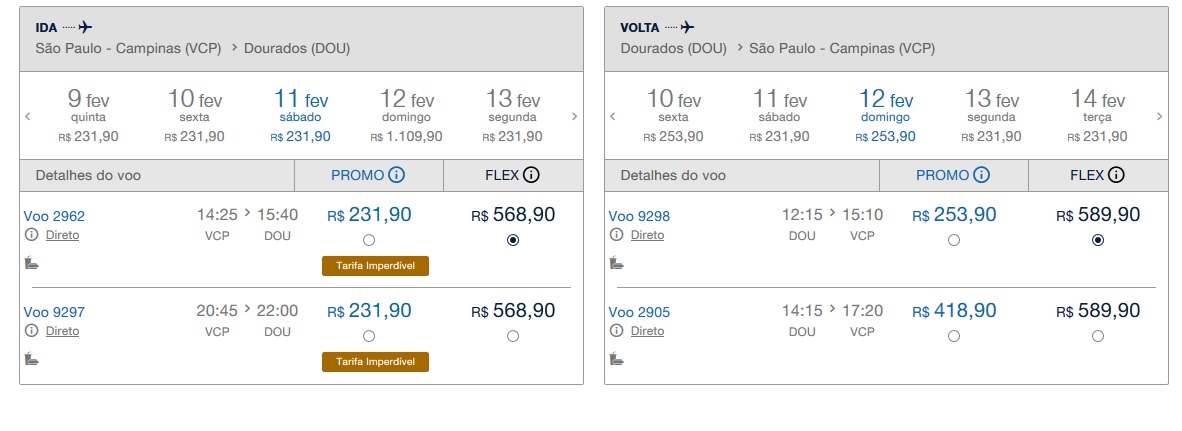
Task: Show earlier outbound dates with the left arrow
Action: [28, 116]
